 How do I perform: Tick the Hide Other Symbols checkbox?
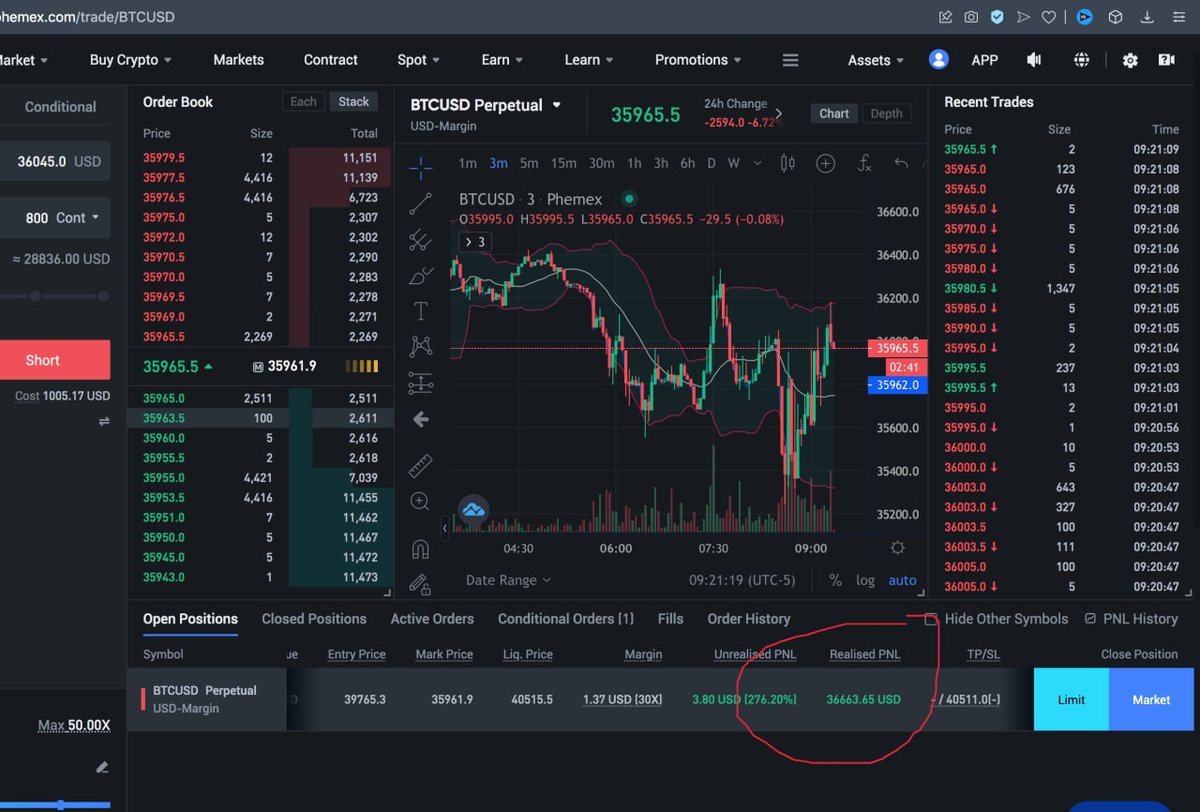coord(930,619)
